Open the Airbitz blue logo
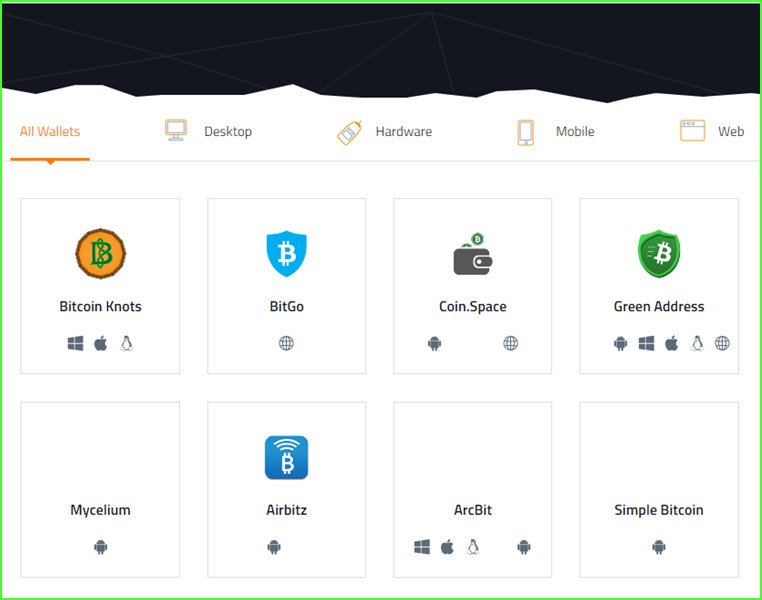Screen dimensions: 762x600 click(x=286, y=458)
